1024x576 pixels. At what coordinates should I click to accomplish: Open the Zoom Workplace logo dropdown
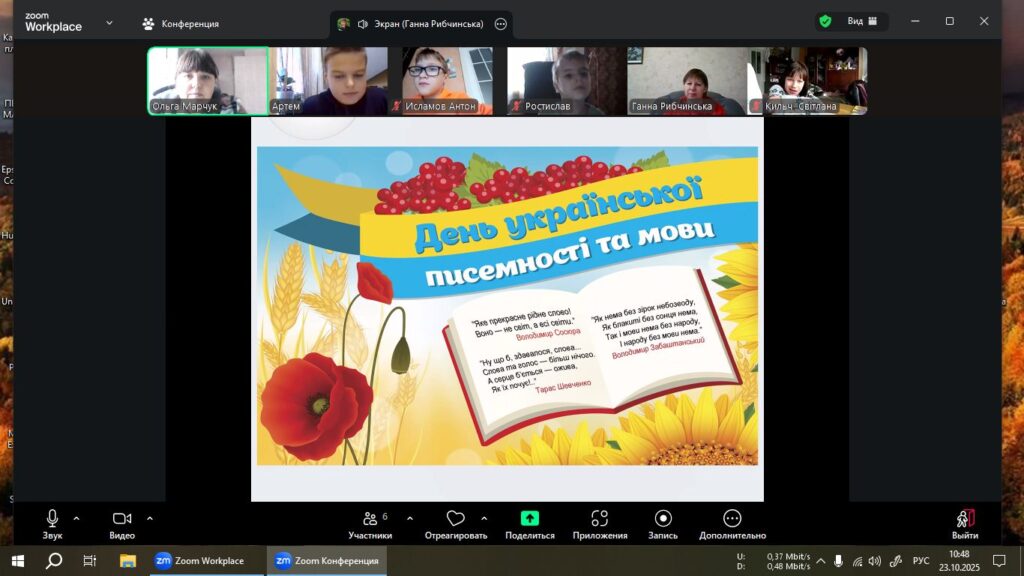click(109, 22)
